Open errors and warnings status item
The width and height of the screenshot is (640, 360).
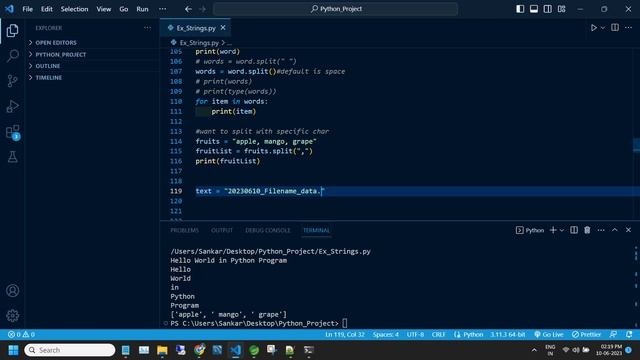[x=21, y=334]
